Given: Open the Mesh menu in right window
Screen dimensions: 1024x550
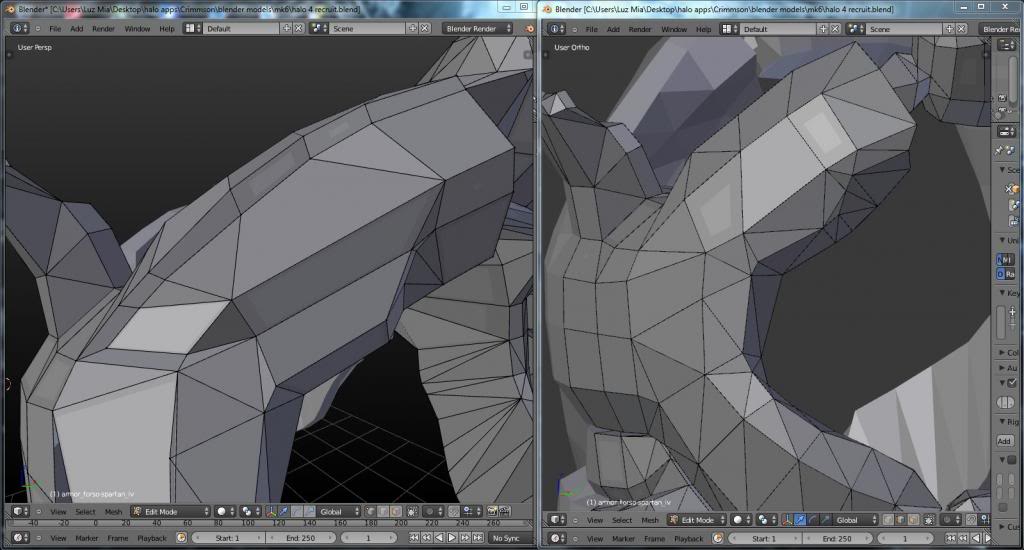Looking at the screenshot, I should click(649, 520).
